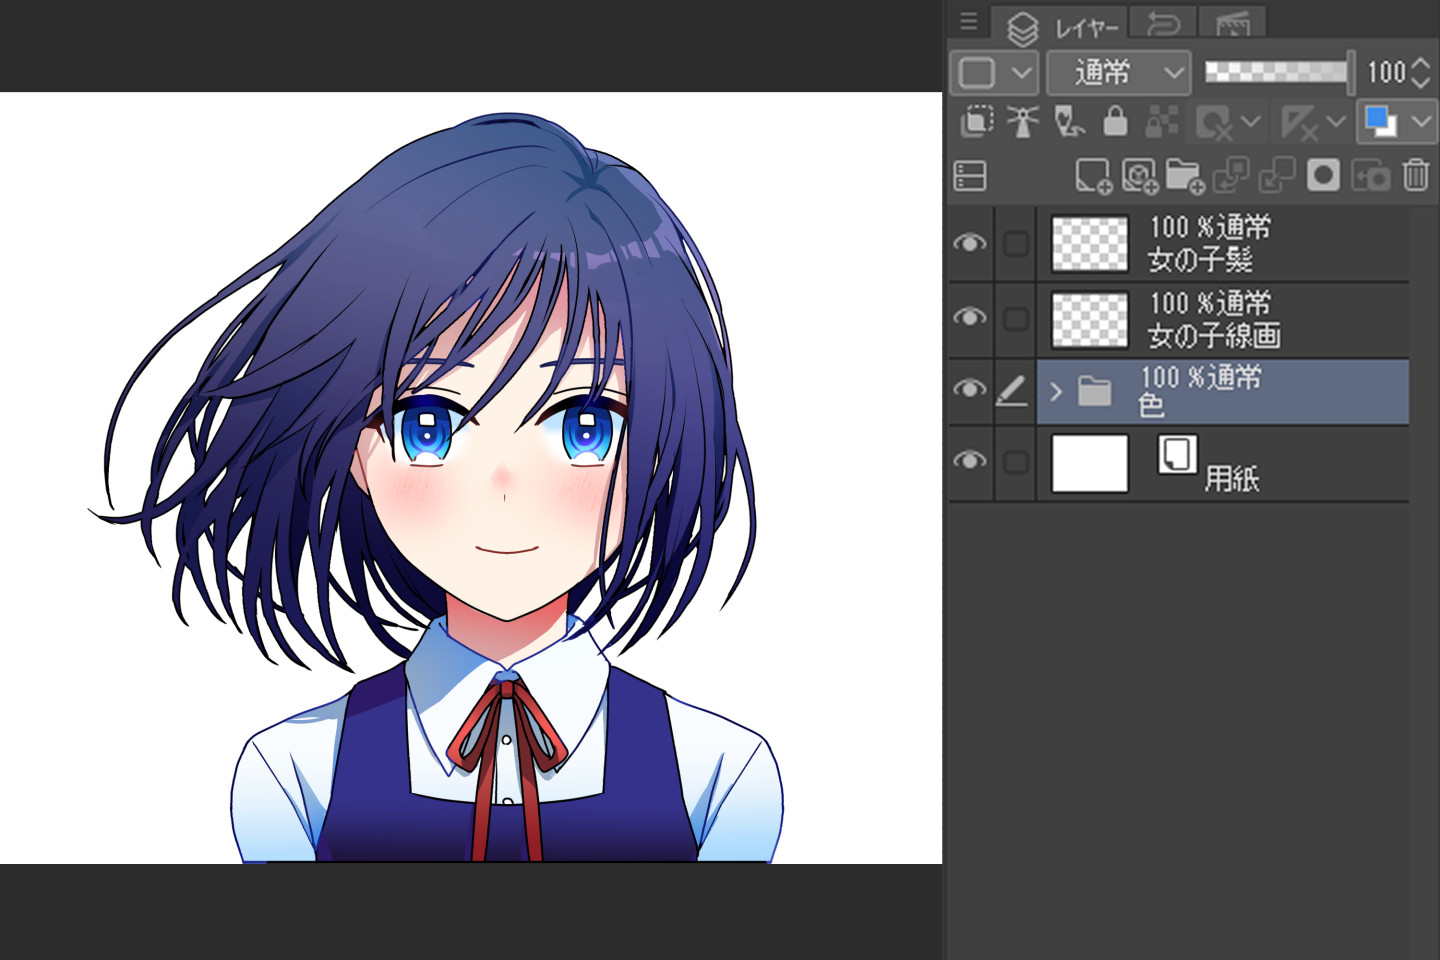This screenshot has width=1440, height=960.
Task: Create a new layer folder
Action: 1185,176
